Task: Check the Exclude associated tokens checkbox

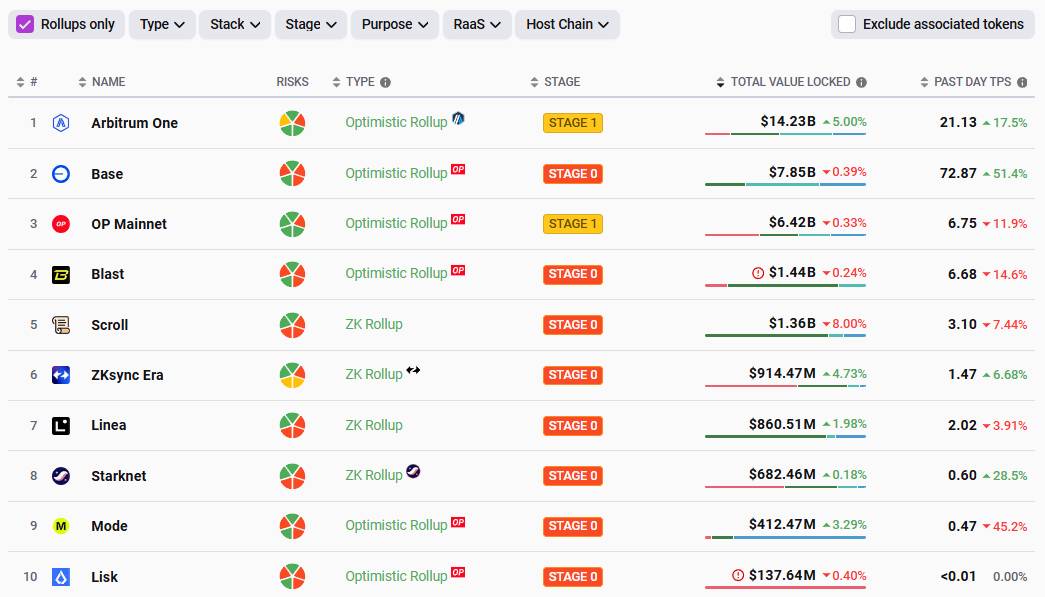Action: coord(846,24)
